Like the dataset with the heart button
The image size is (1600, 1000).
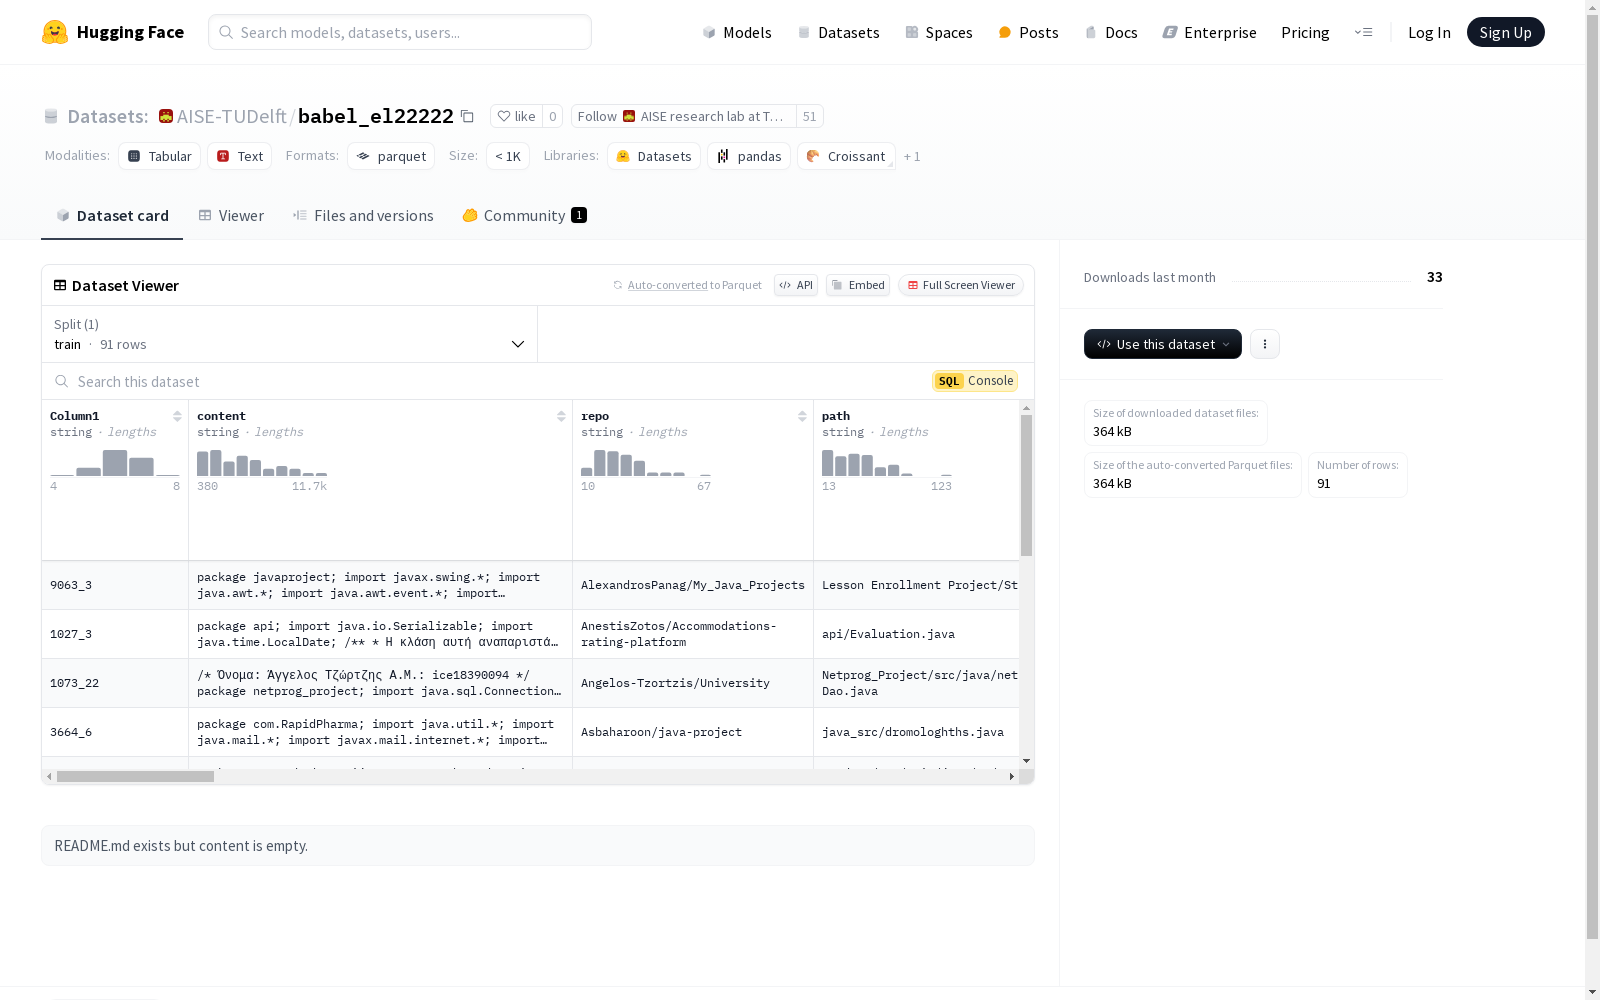tap(516, 116)
